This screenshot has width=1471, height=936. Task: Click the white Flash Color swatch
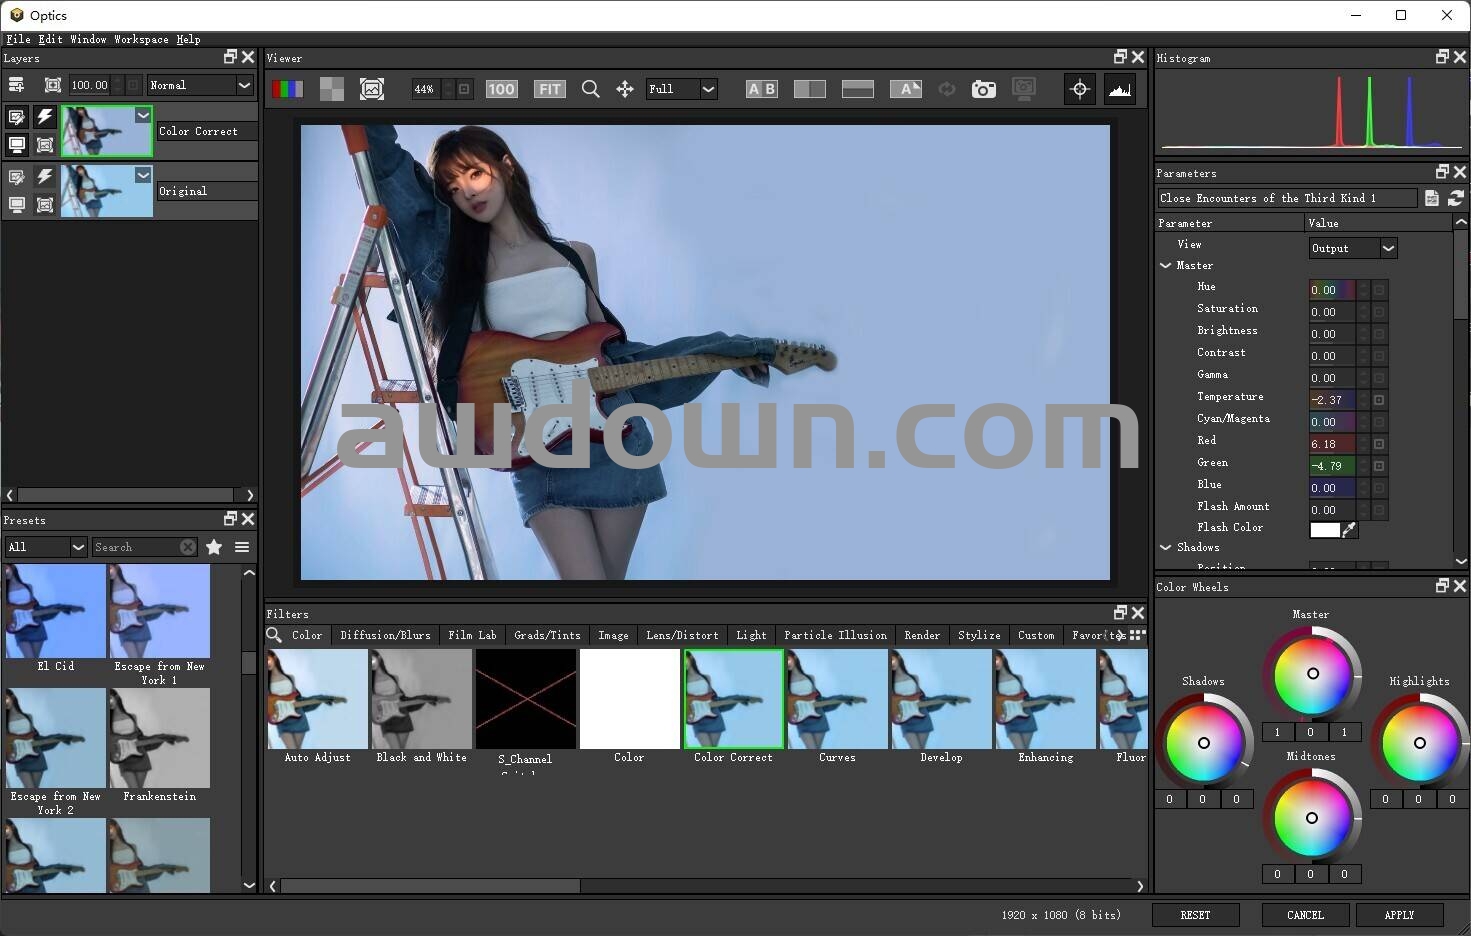(x=1324, y=530)
